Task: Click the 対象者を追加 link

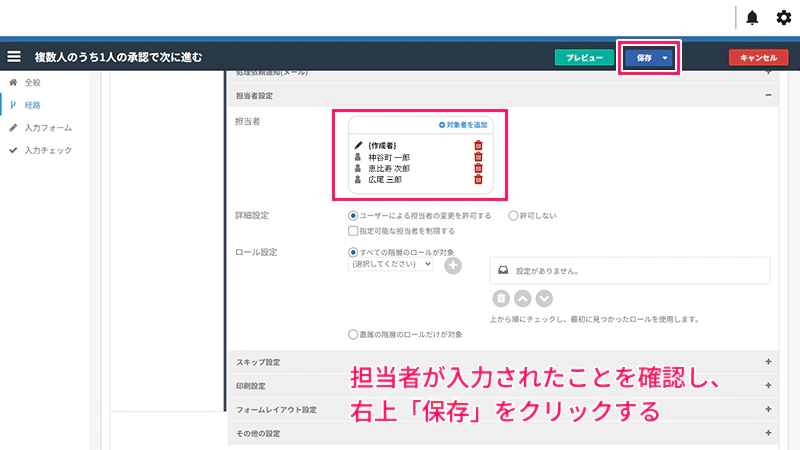Action: click(x=463, y=124)
